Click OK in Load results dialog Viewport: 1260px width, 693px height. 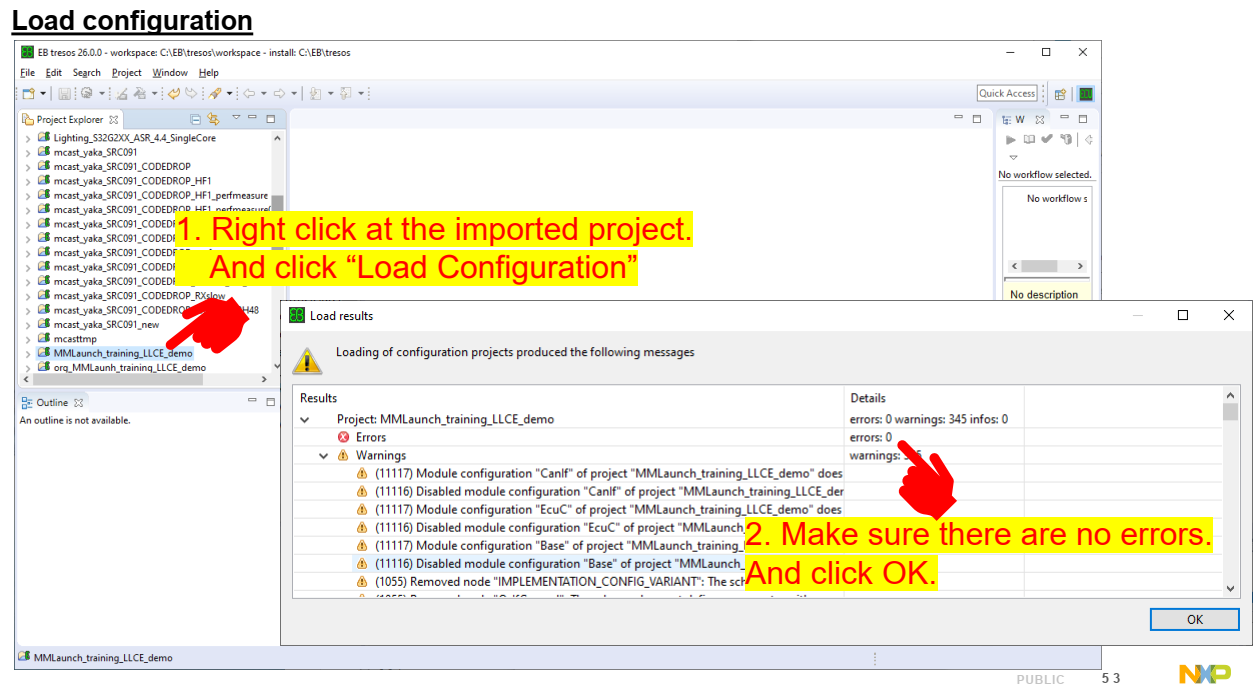tap(1194, 619)
